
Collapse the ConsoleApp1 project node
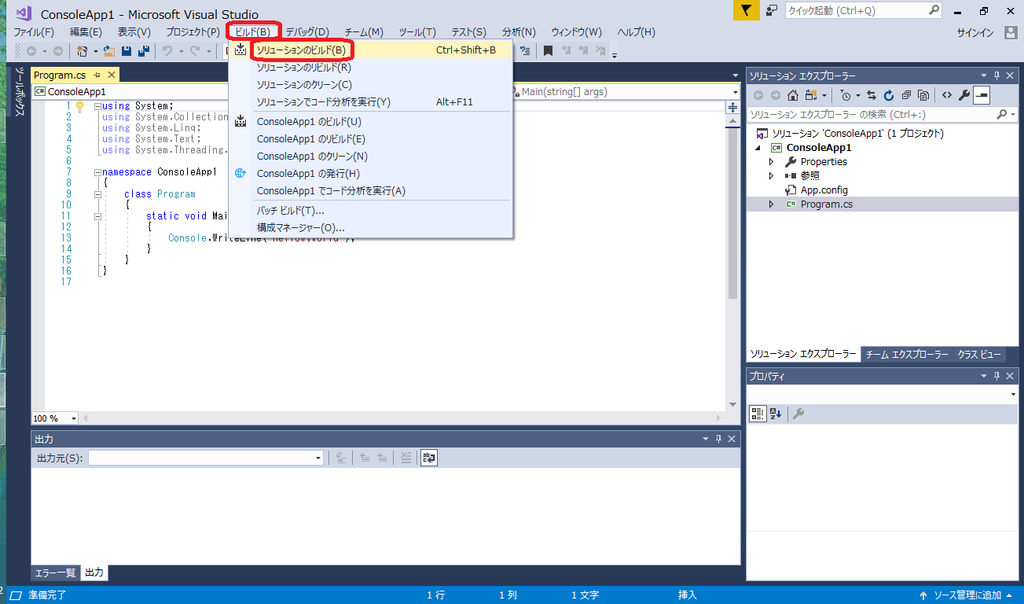[x=758, y=148]
